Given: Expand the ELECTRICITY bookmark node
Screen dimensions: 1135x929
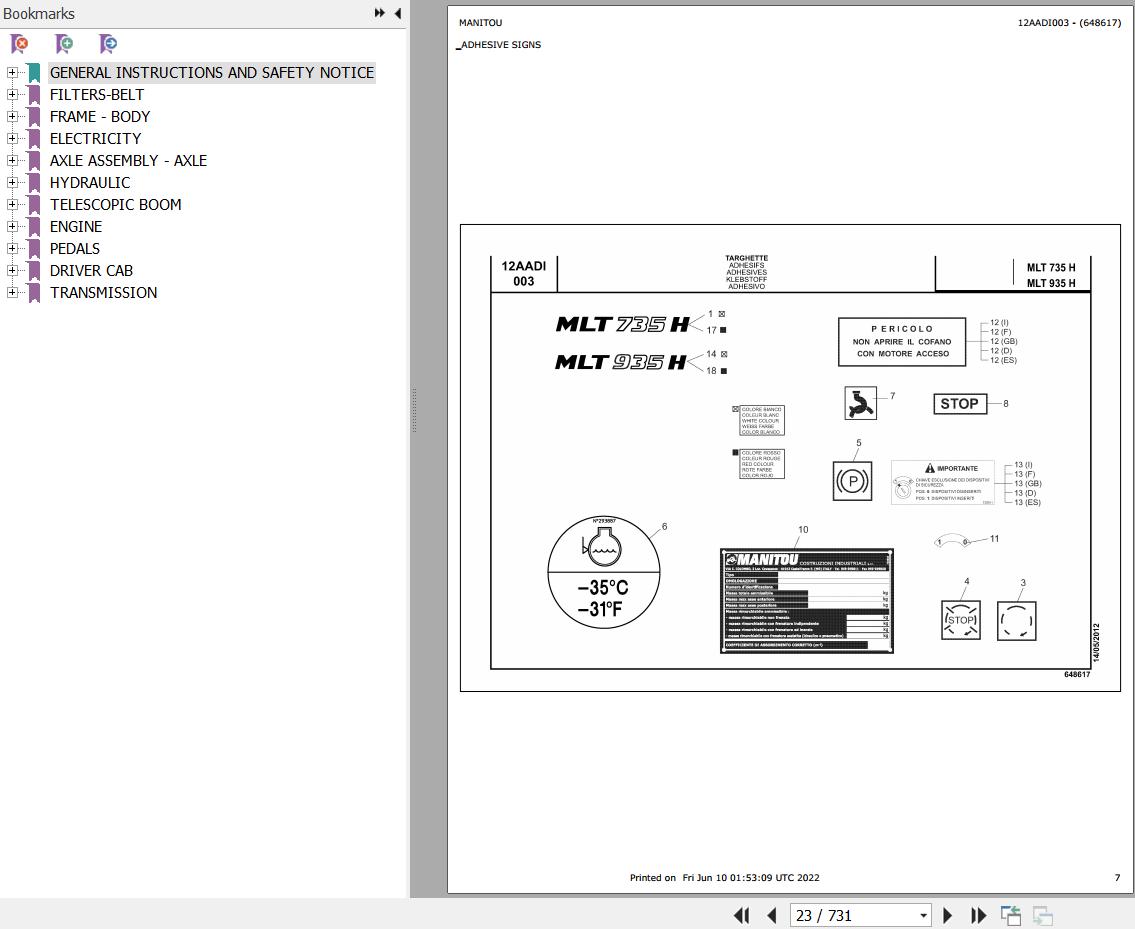Looking at the screenshot, I should (x=12, y=138).
